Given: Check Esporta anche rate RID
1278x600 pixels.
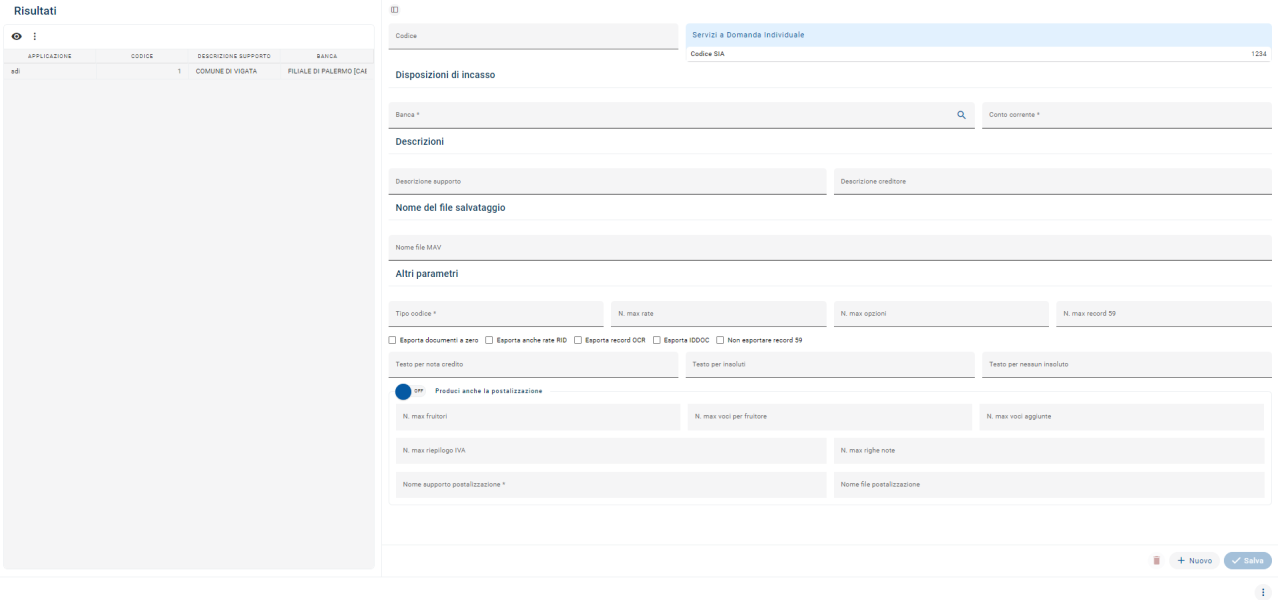Looking at the screenshot, I should [x=489, y=340].
